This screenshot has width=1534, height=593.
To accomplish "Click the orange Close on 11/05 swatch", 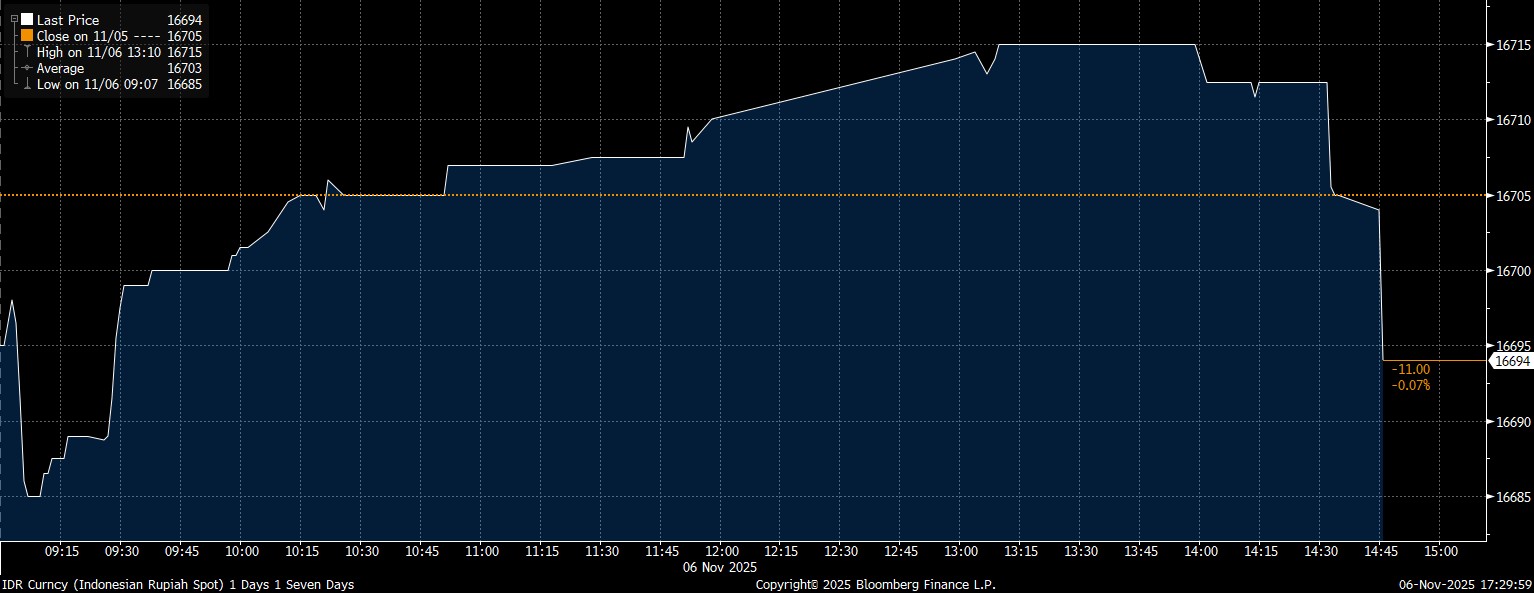I will pyautogui.click(x=27, y=36).
